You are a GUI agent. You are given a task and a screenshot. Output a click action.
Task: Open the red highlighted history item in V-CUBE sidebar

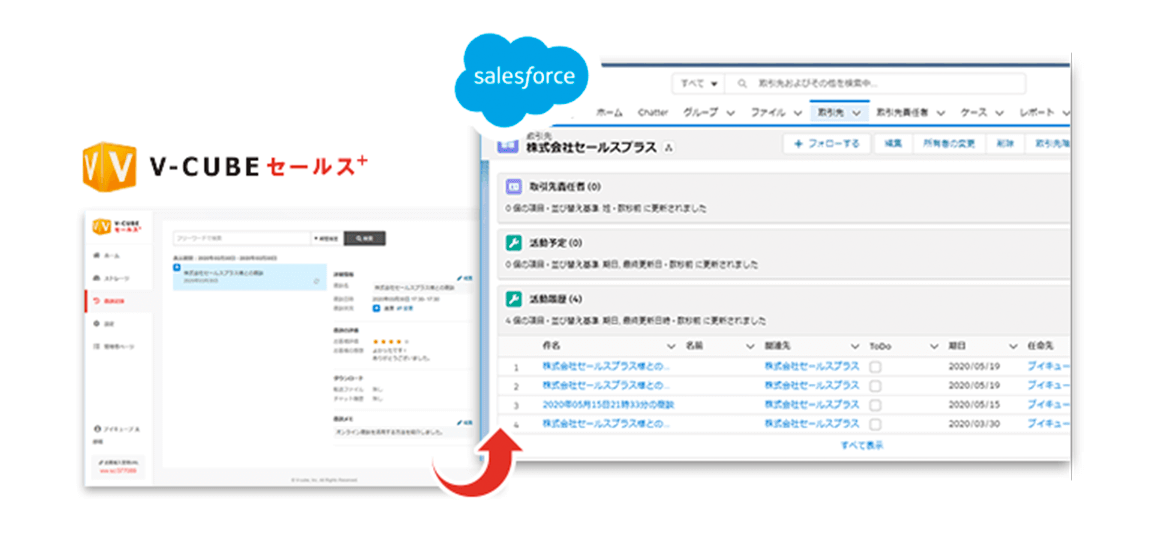118,301
